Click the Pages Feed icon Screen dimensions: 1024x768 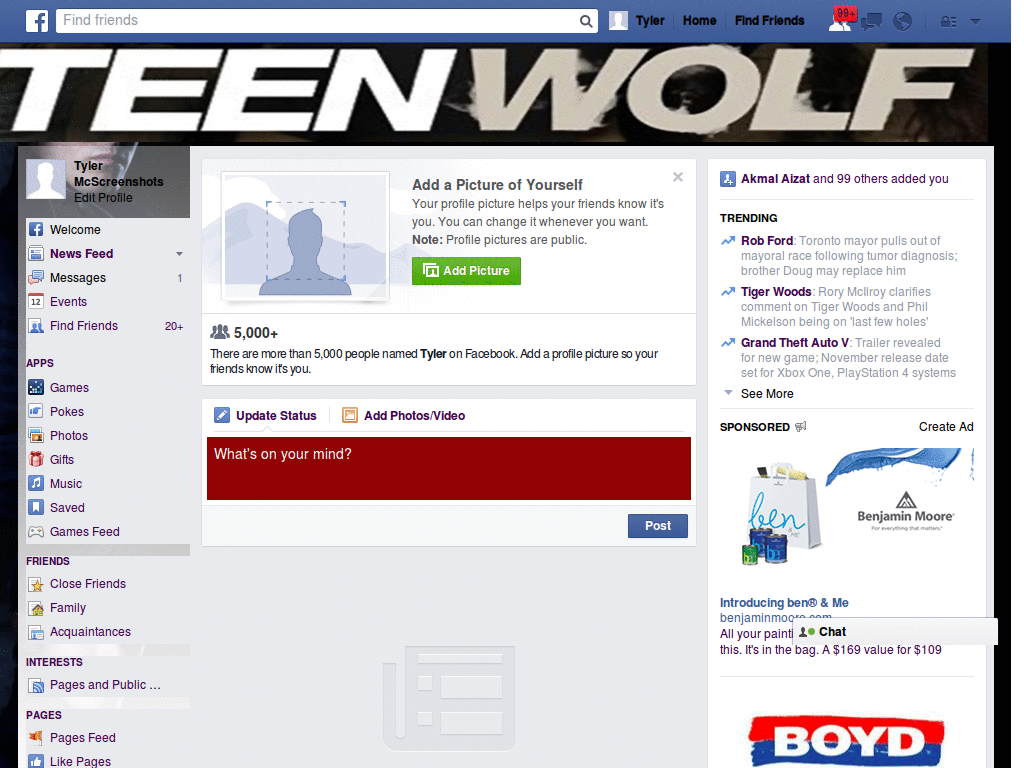click(x=36, y=737)
